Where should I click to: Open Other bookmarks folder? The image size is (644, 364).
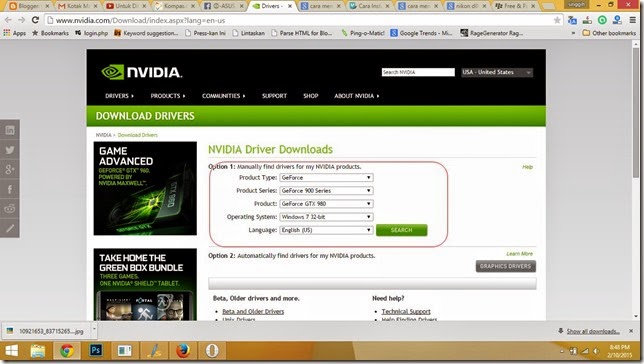tap(609, 33)
